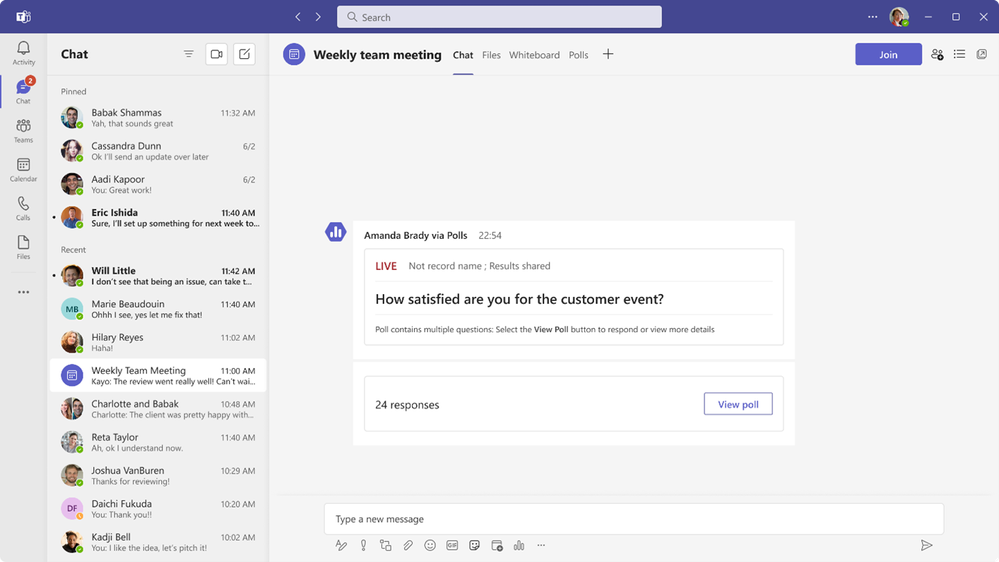The width and height of the screenshot is (999, 562).
Task: Open Calendar from the left rail
Action: 23,169
